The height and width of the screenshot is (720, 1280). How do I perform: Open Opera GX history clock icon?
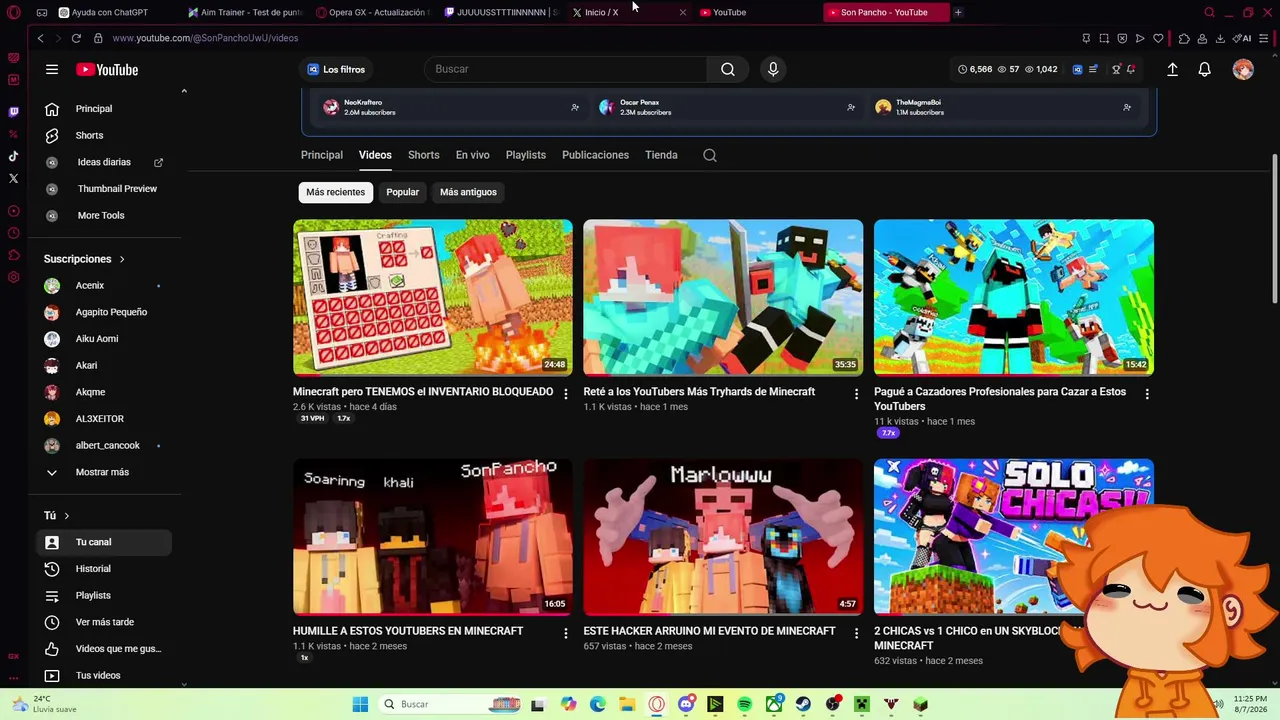click(x=13, y=233)
